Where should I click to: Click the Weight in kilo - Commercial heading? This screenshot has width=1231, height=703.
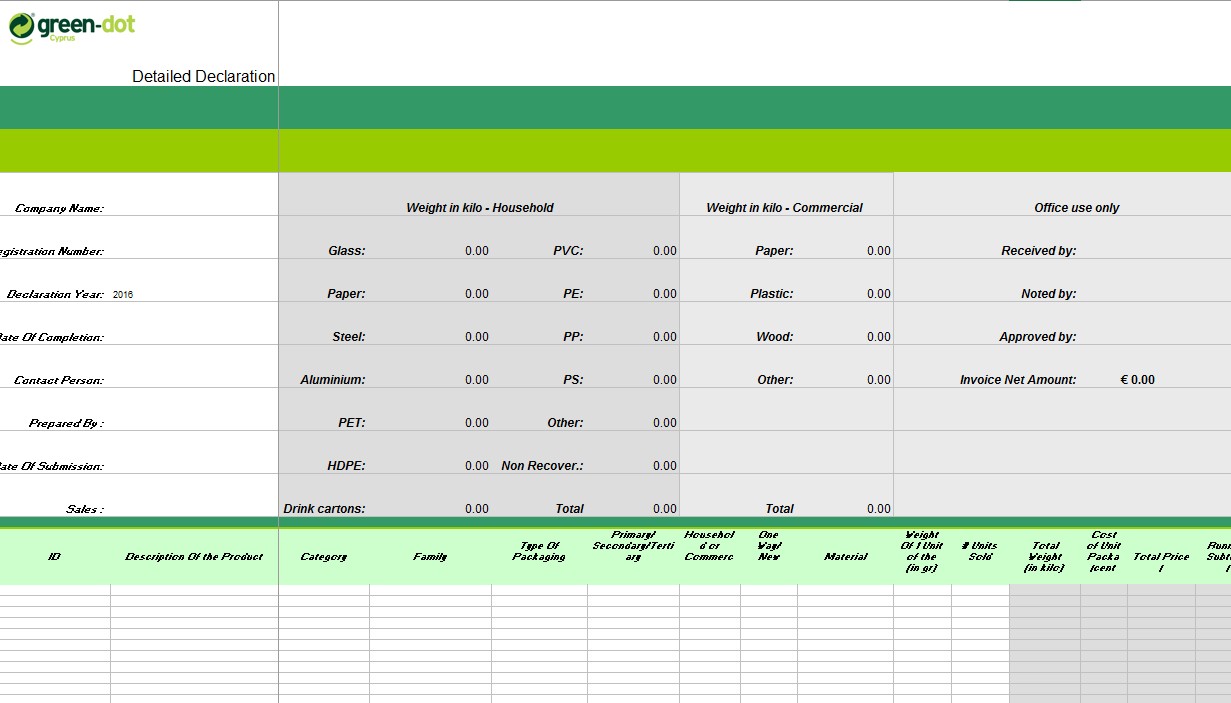pos(785,208)
